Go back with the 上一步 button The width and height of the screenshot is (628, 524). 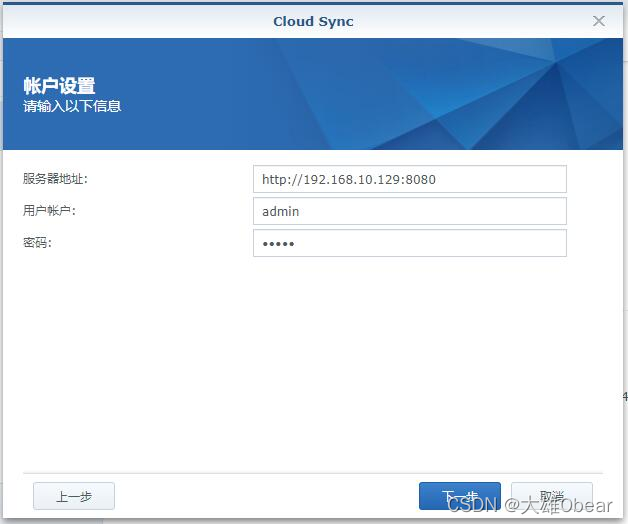point(74,496)
